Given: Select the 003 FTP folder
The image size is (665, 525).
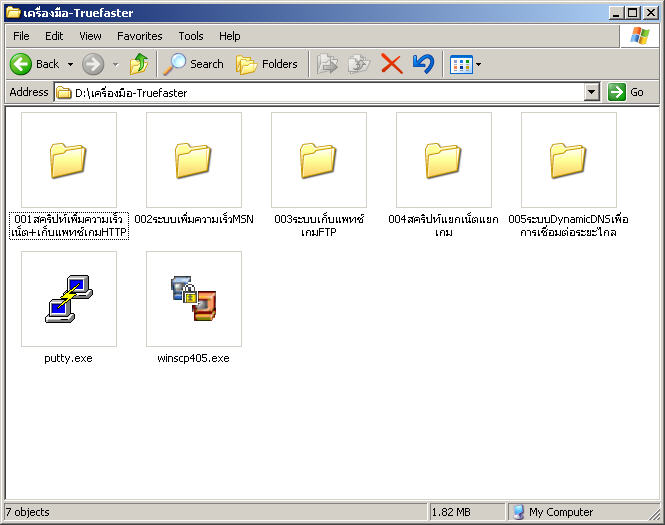Looking at the screenshot, I should [x=318, y=159].
